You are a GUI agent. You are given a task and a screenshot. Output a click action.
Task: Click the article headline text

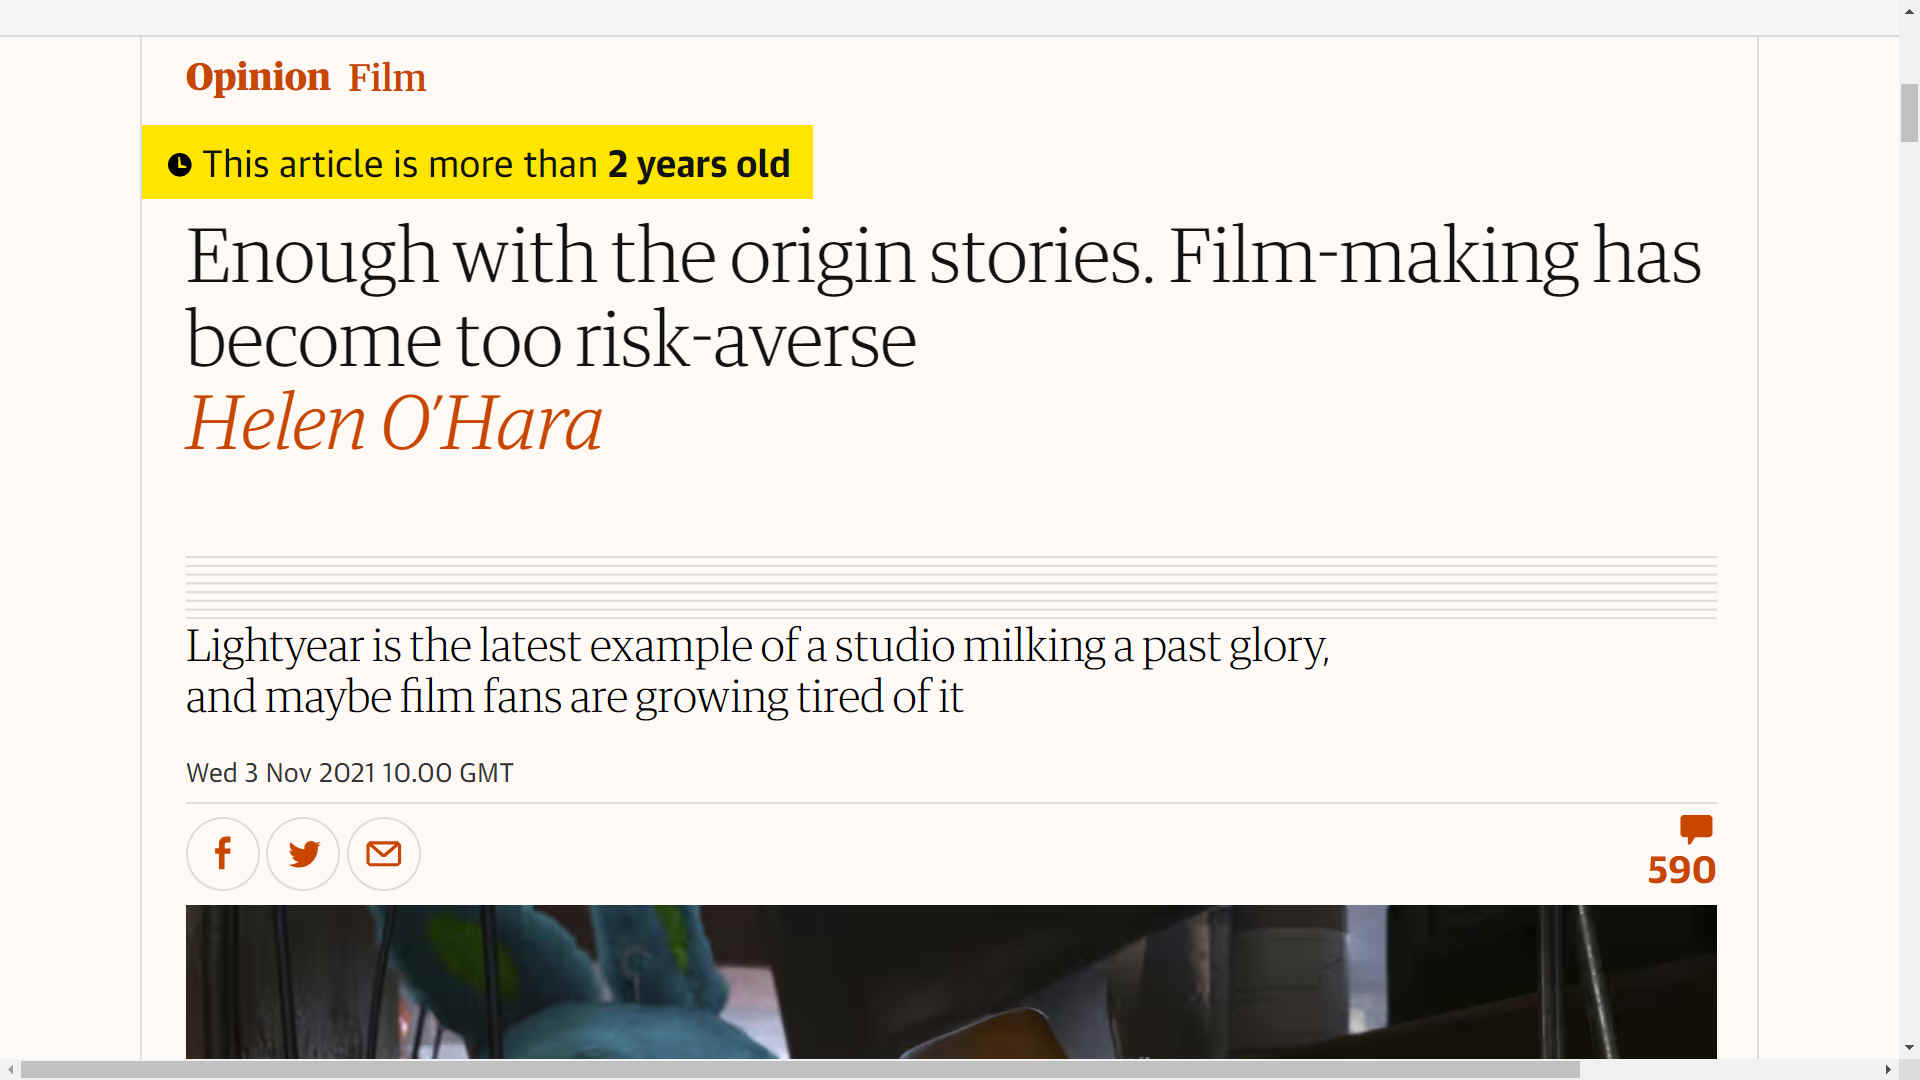pos(943,297)
